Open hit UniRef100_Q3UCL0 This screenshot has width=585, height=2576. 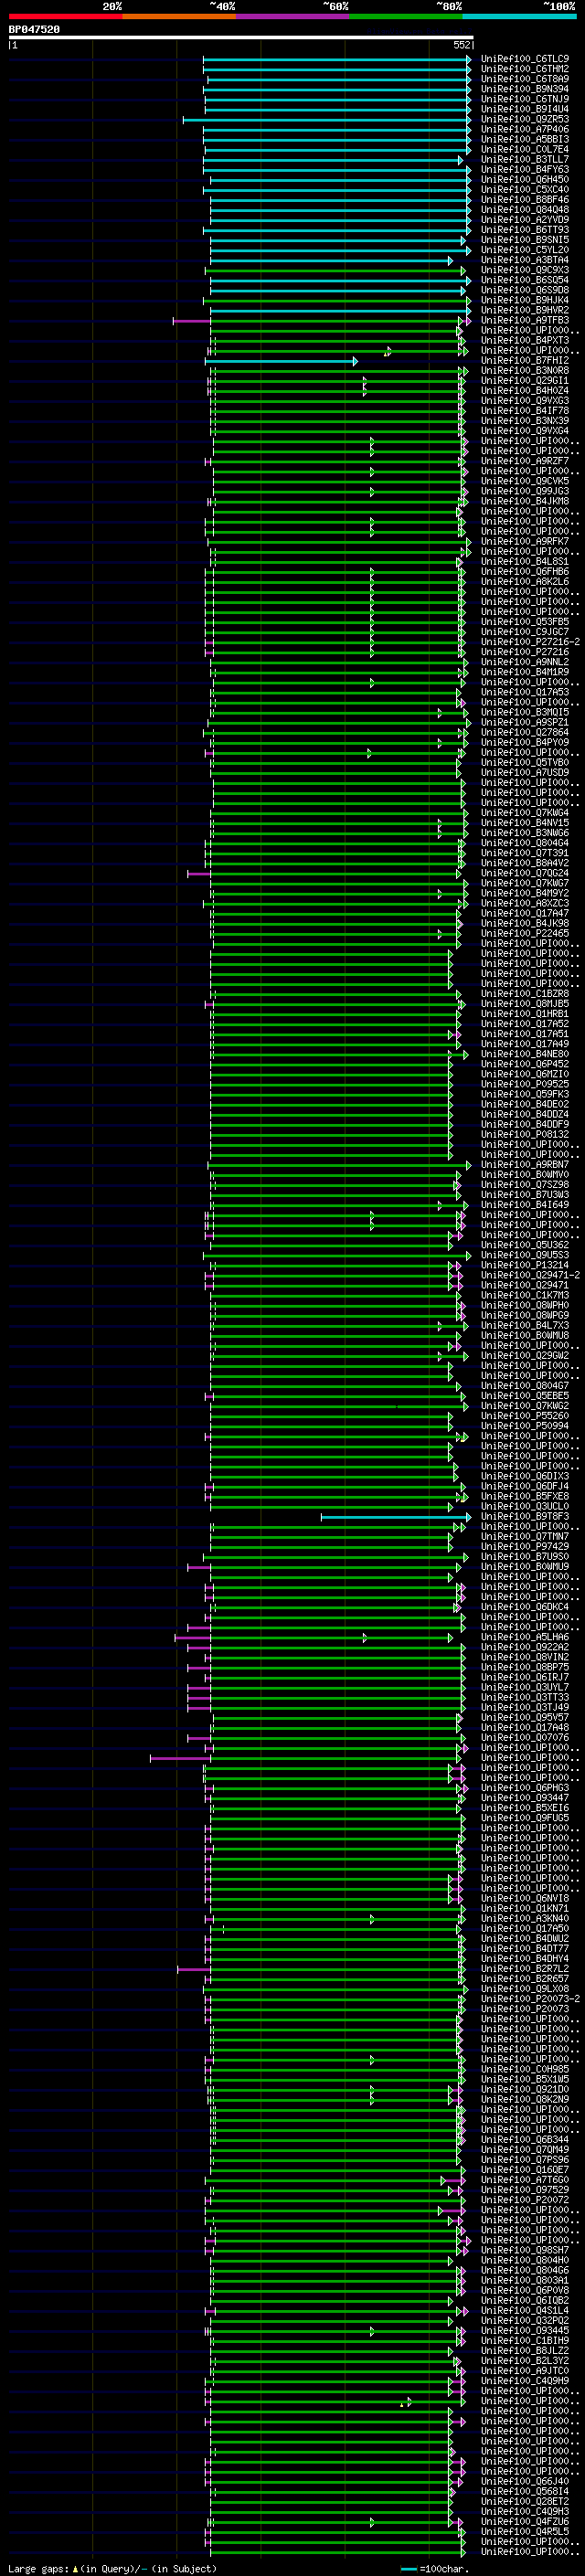pos(525,1506)
